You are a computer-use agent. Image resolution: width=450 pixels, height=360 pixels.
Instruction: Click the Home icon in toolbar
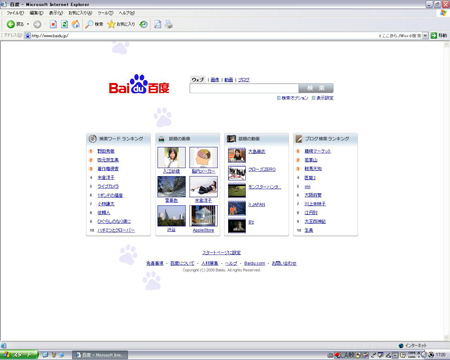pos(76,24)
